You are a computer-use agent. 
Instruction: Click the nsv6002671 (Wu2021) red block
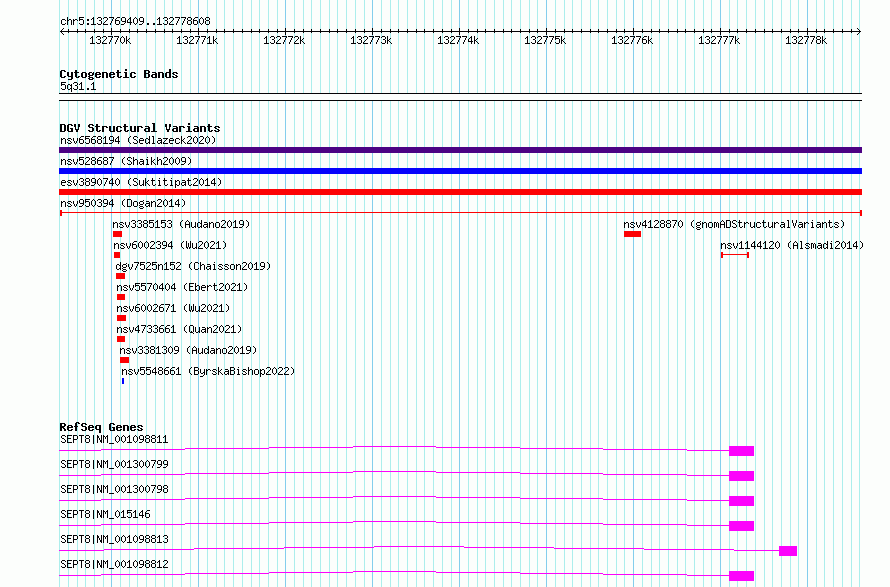tap(121, 318)
